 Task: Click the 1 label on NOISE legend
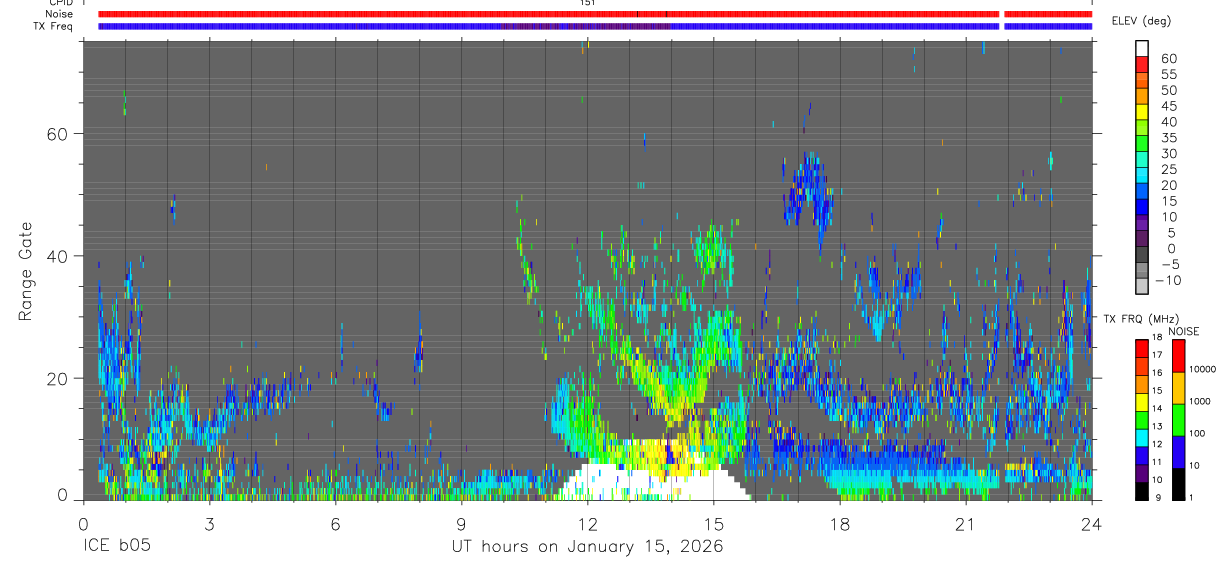click(1191, 498)
